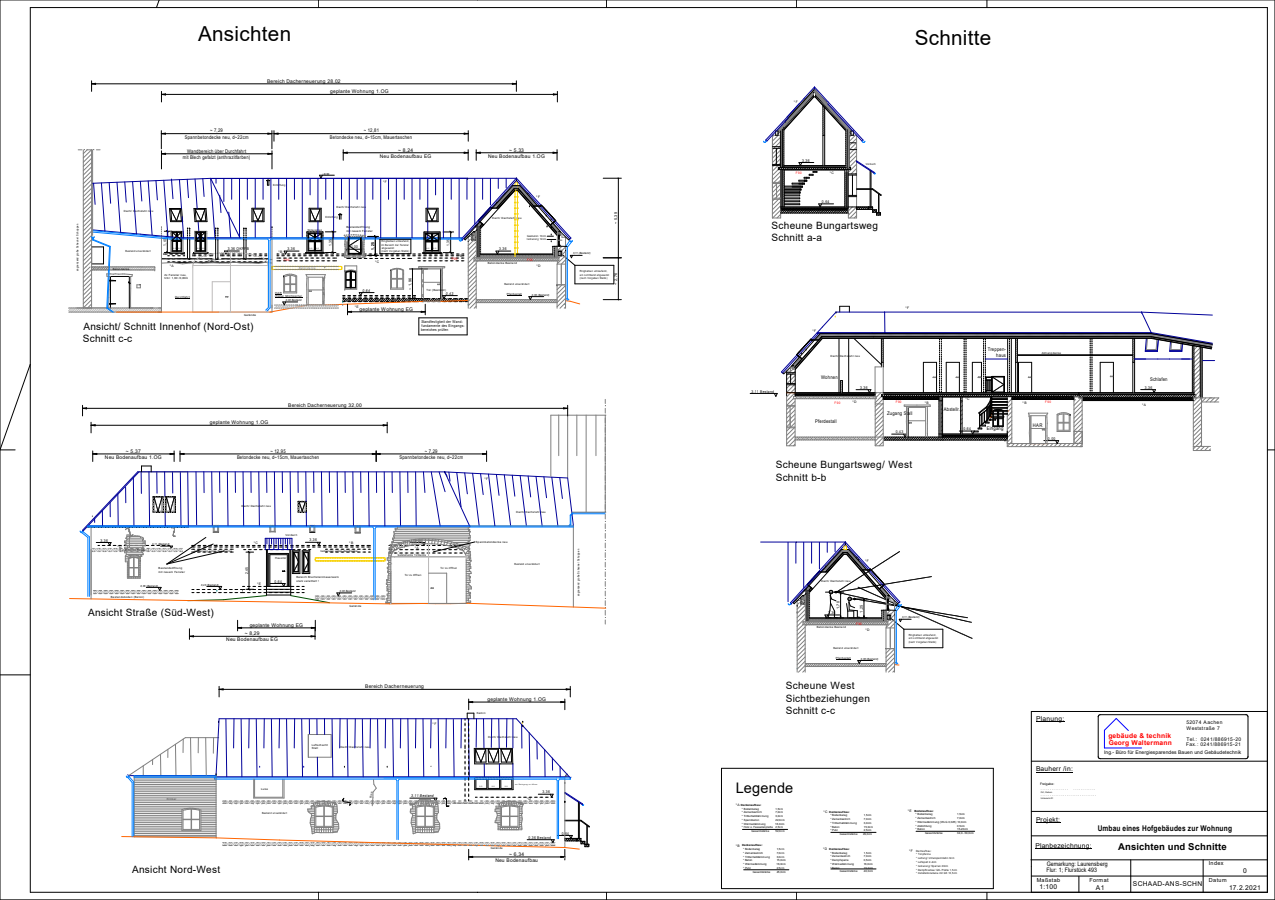
Task: Click the "Schnitte" heading
Action: tap(952, 39)
